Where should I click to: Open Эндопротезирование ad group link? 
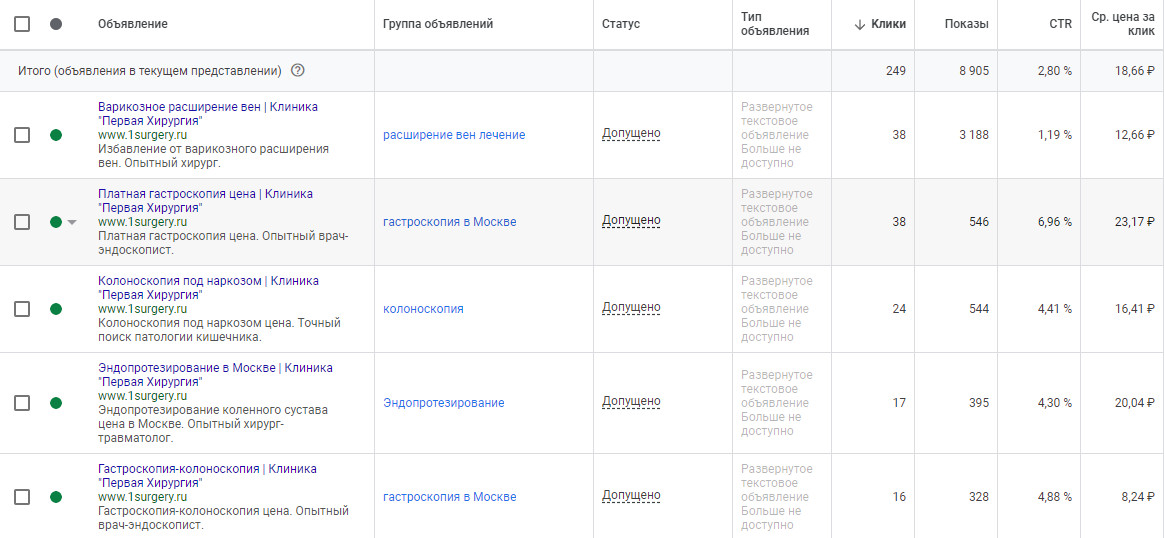point(443,403)
